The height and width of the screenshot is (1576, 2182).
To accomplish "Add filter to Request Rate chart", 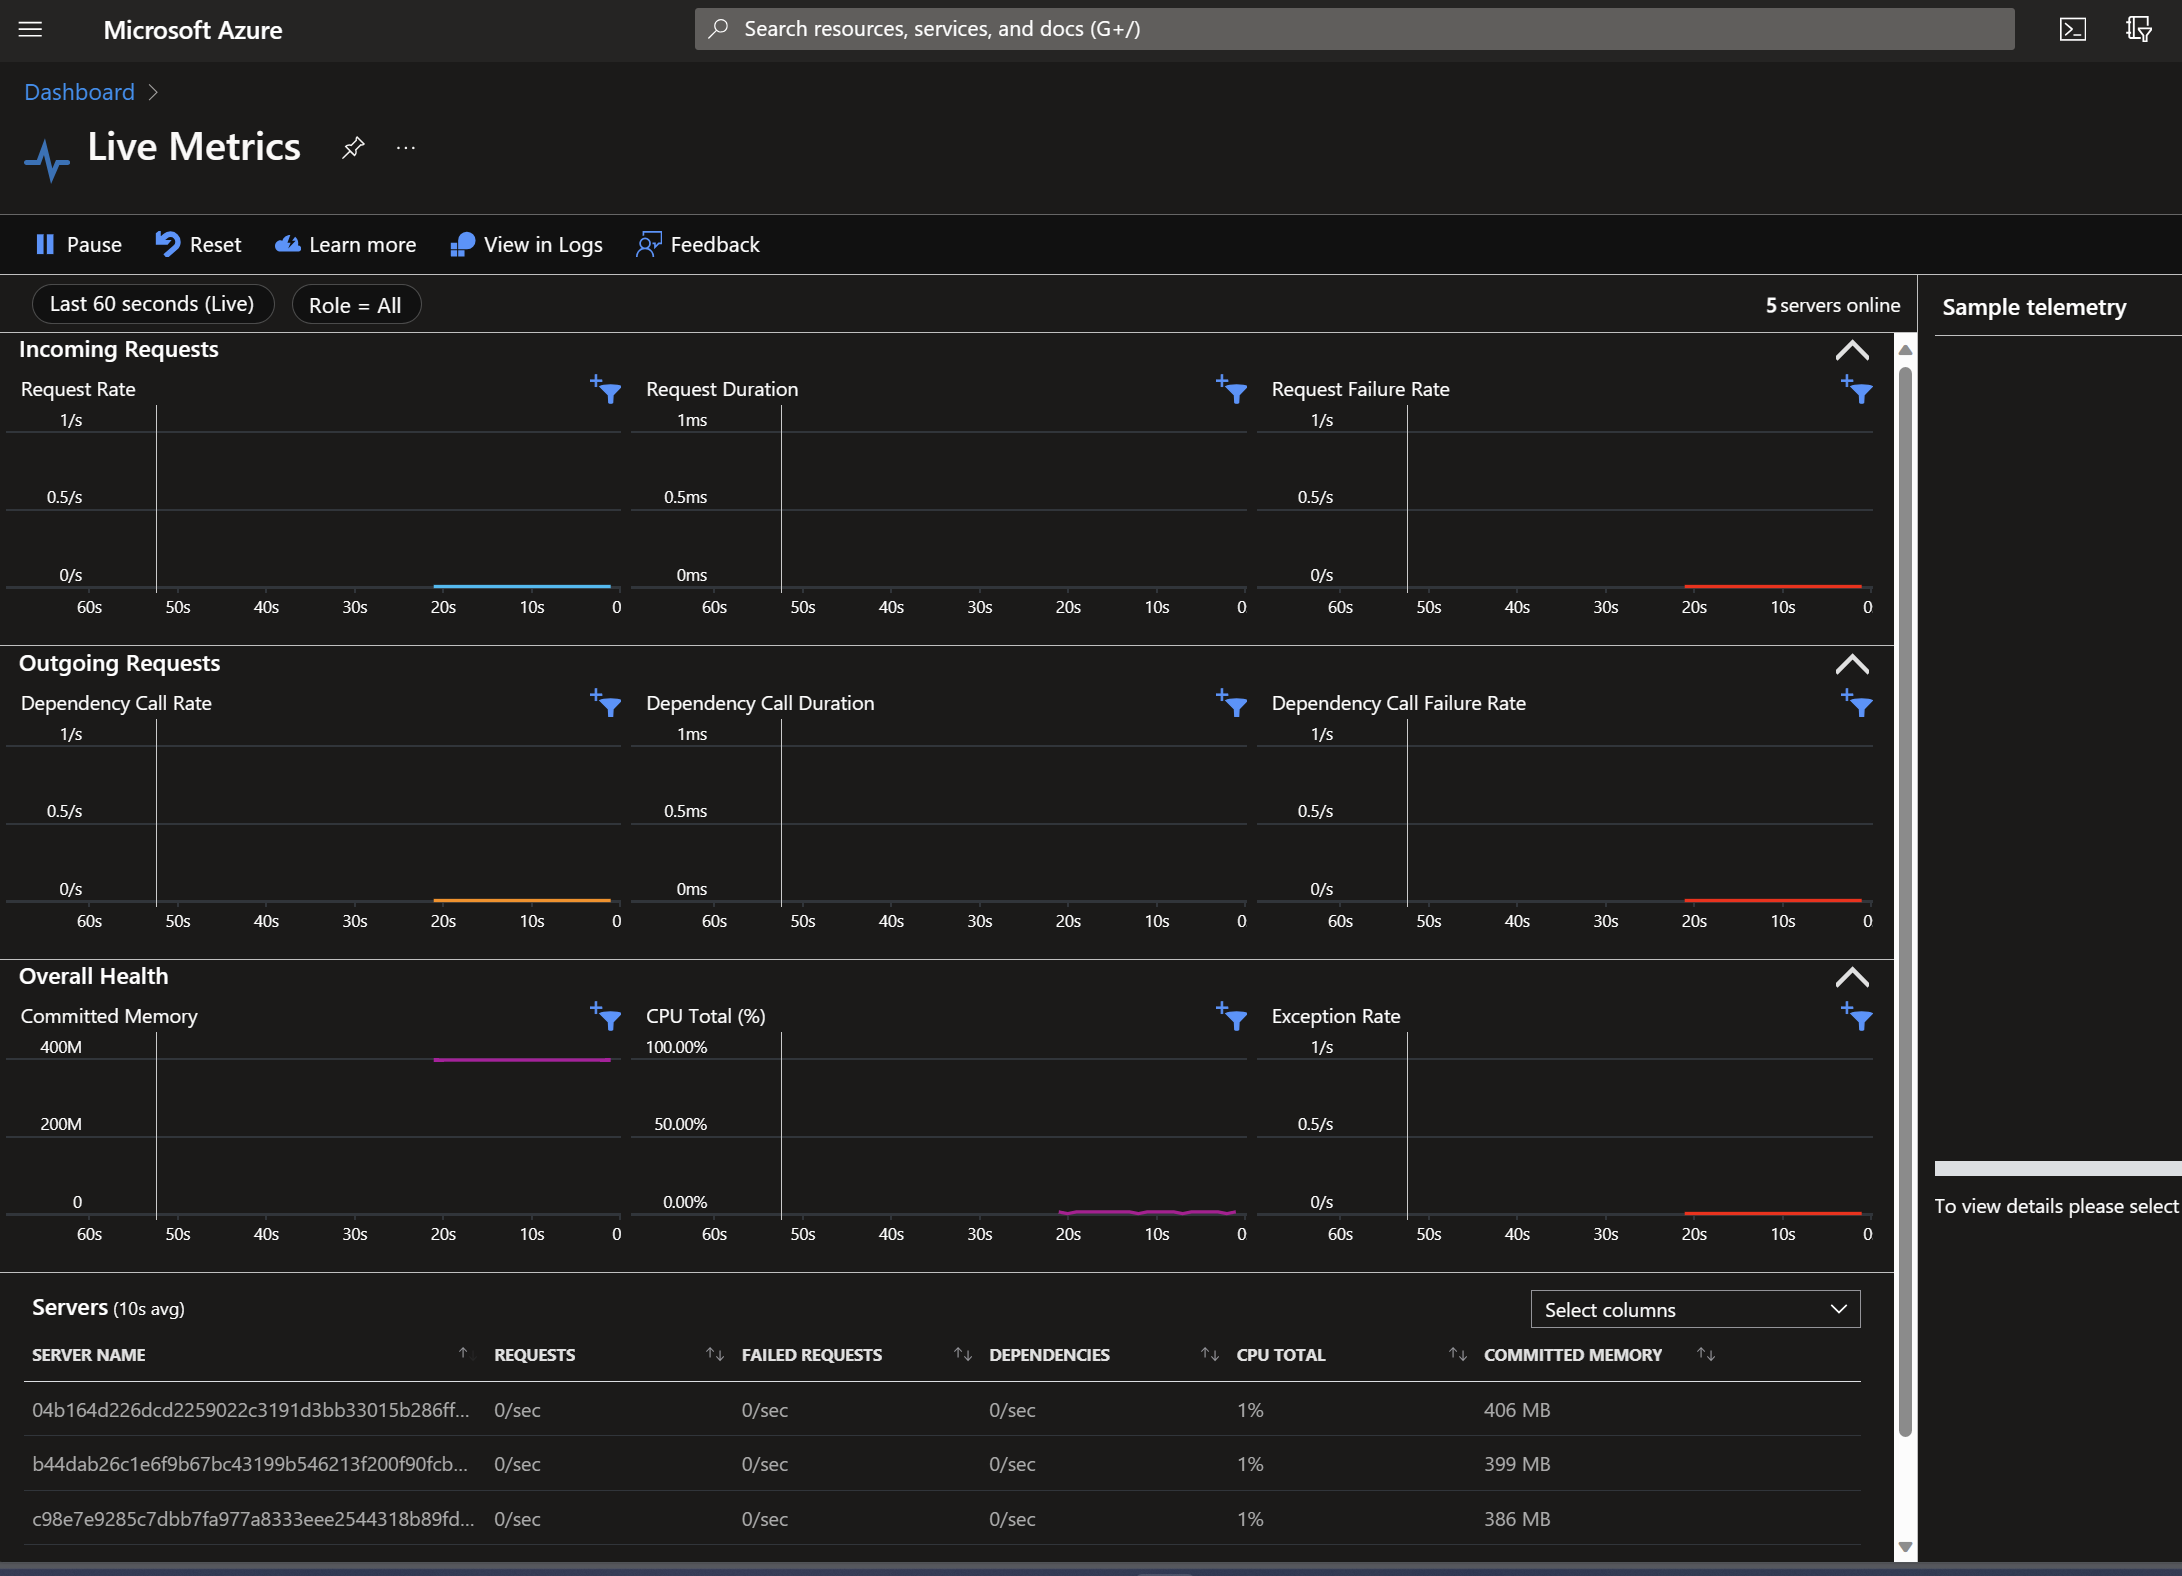I will pos(606,389).
